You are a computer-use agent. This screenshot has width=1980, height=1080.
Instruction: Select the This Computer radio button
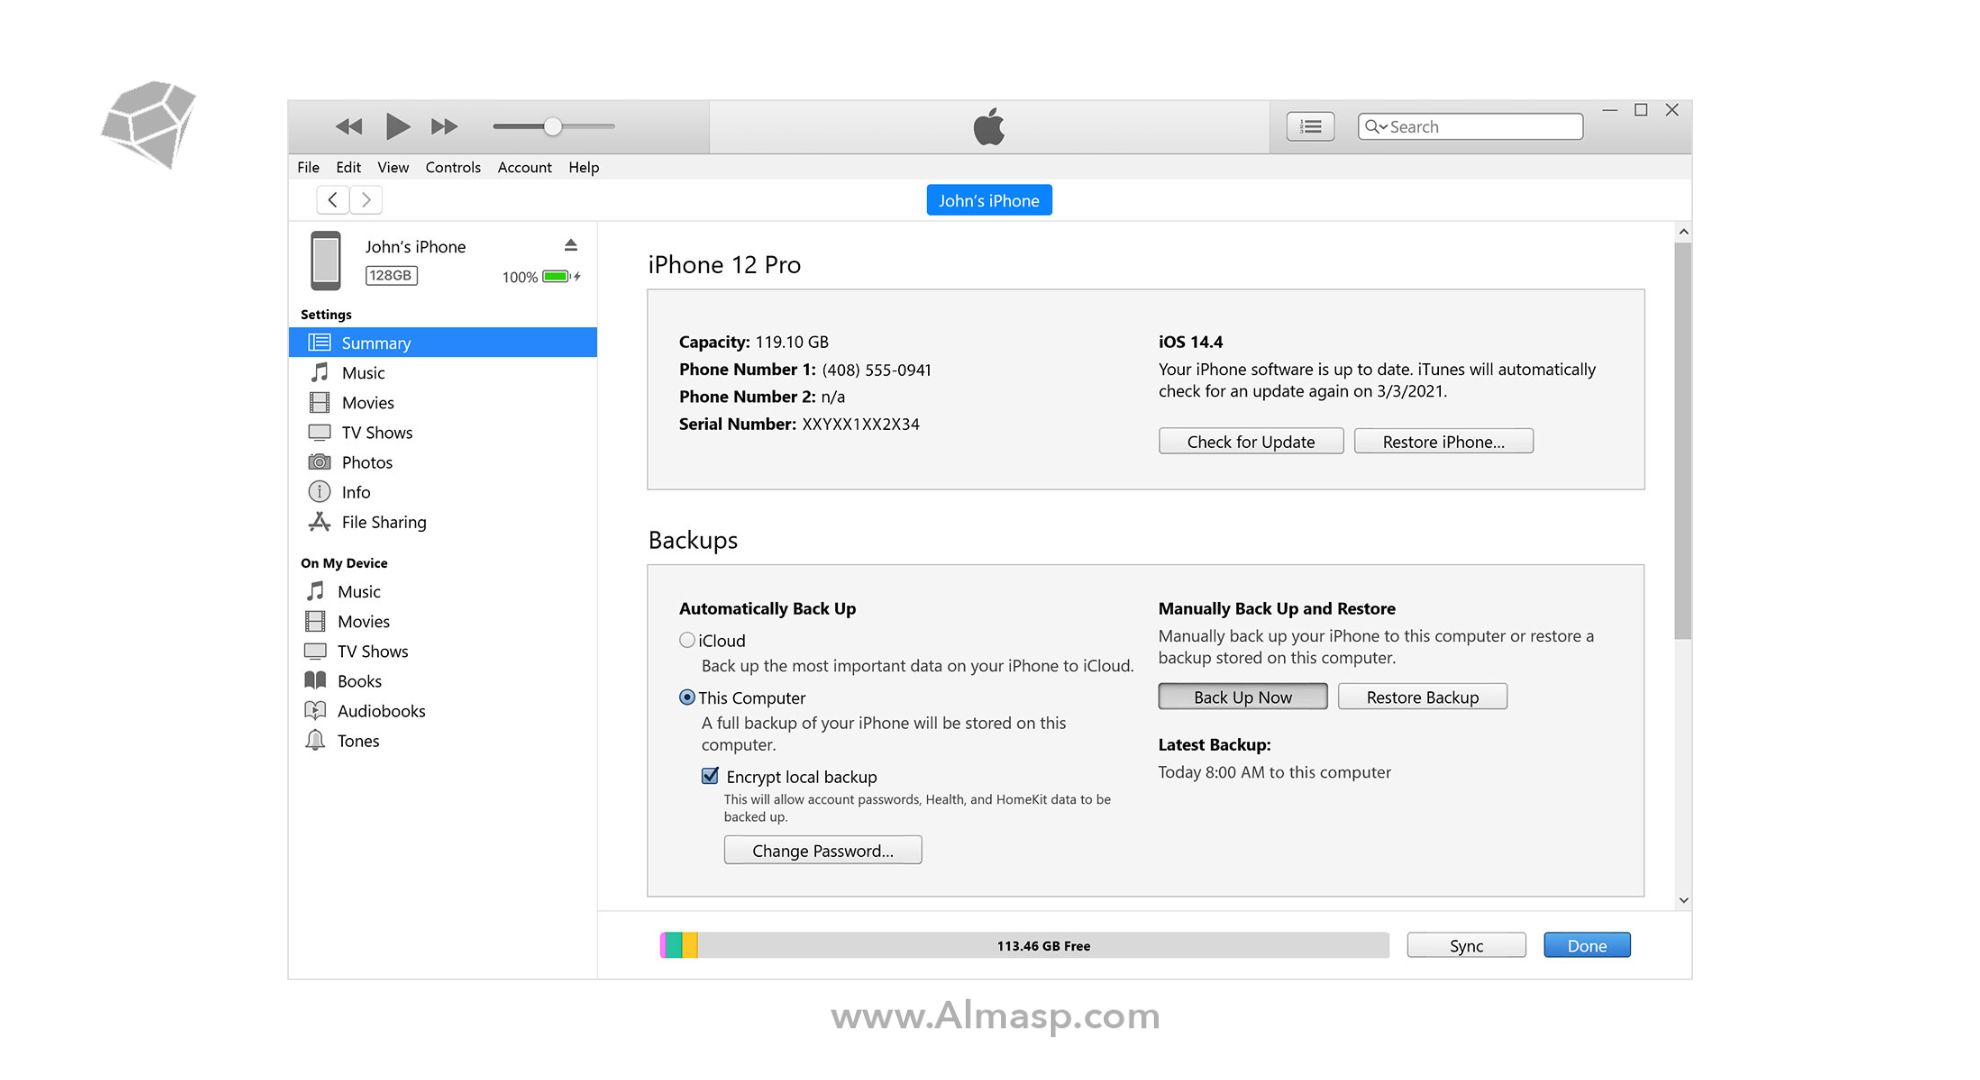[687, 697]
